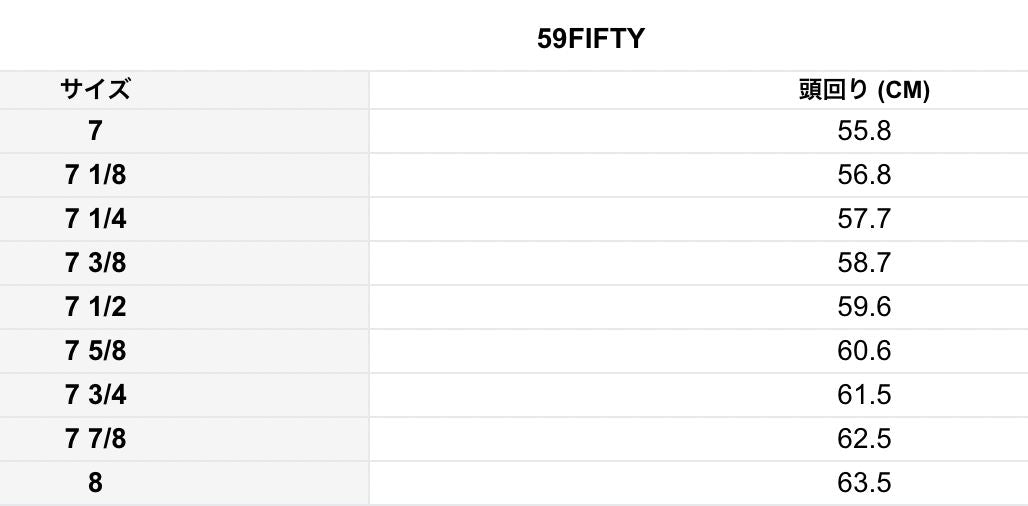Select the 60.6 circumference cell
1028x506 pixels.
click(864, 351)
